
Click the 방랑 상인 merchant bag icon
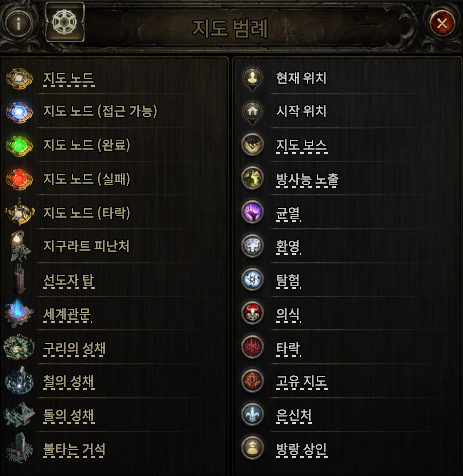pyautogui.click(x=252, y=448)
